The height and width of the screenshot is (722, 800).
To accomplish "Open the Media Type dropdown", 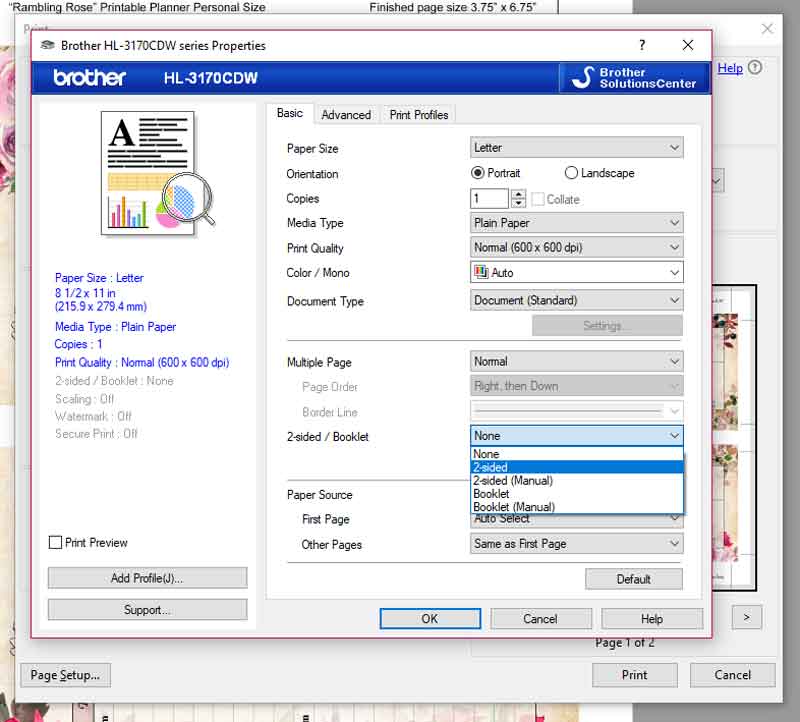I will click(577, 223).
